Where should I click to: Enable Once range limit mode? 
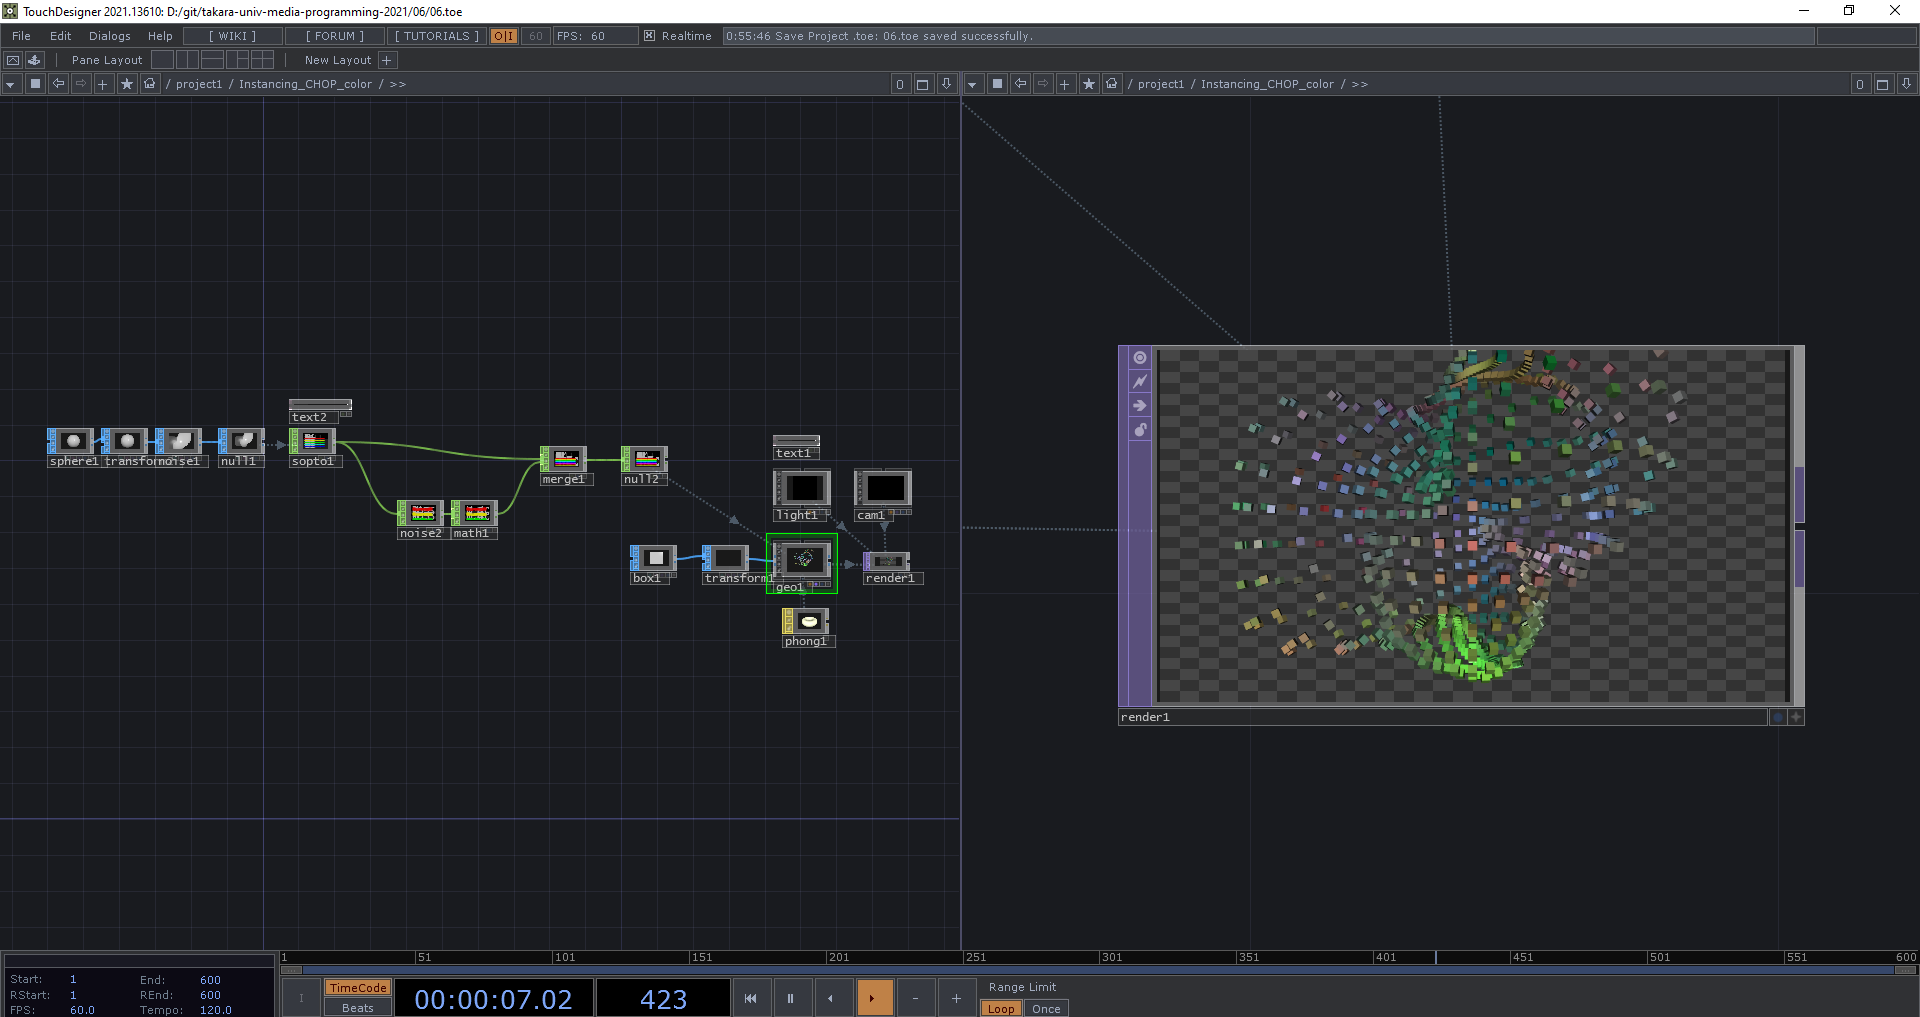coord(1046,1008)
